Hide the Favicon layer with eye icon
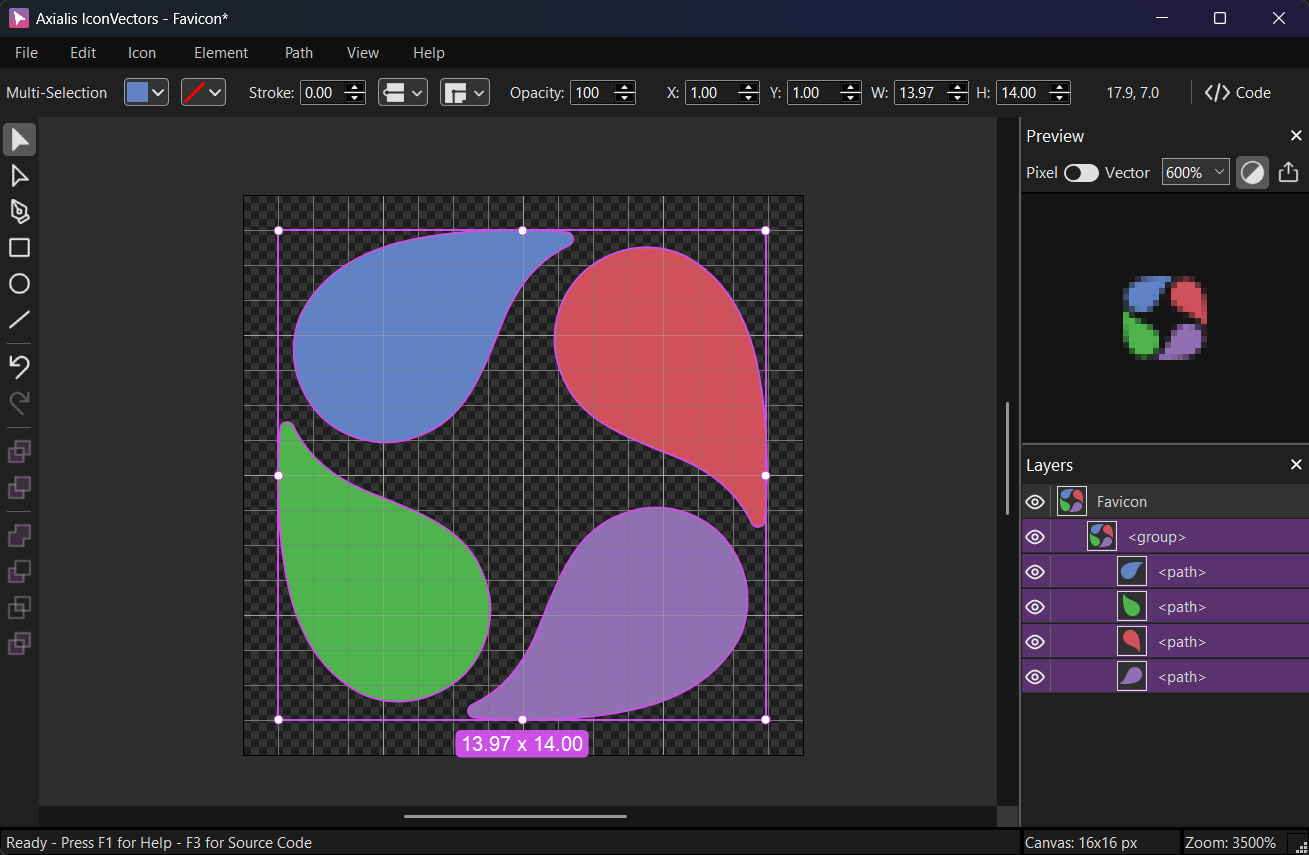 pos(1035,502)
